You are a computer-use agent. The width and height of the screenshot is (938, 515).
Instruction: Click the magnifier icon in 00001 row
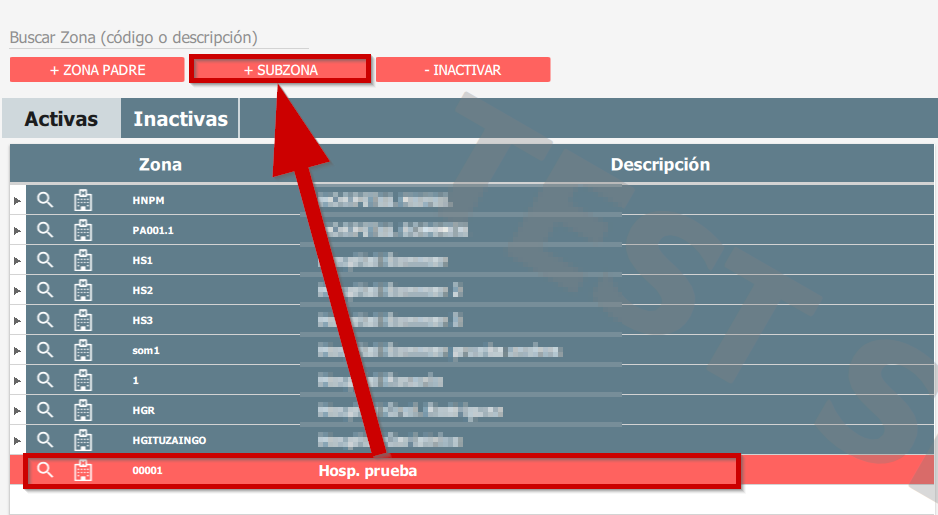click(44, 470)
